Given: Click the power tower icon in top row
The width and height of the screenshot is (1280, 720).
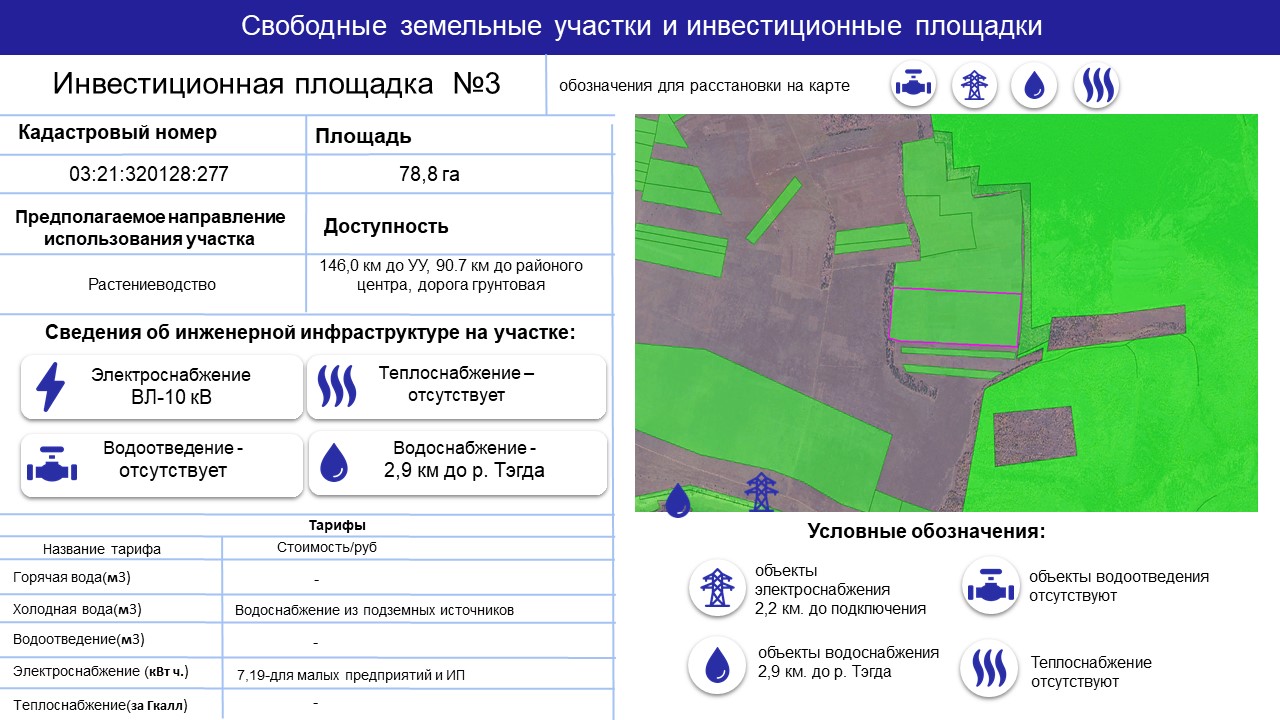Looking at the screenshot, I should (x=973, y=86).
